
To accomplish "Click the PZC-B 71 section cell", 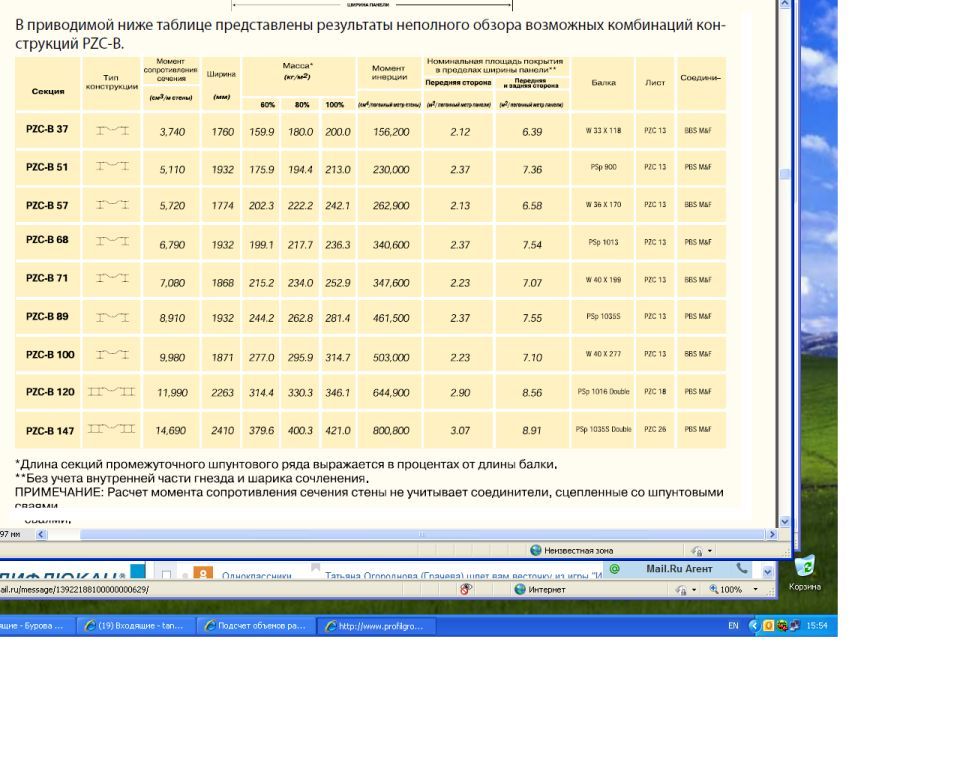I will (47, 278).
